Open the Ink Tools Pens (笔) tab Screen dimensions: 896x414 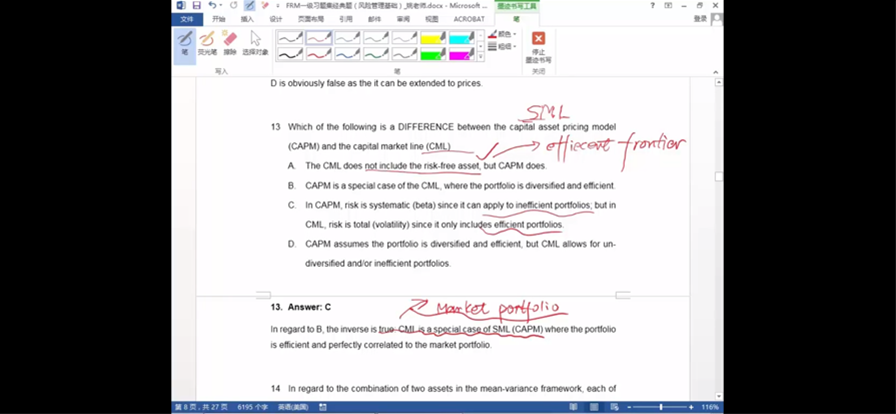pos(517,19)
